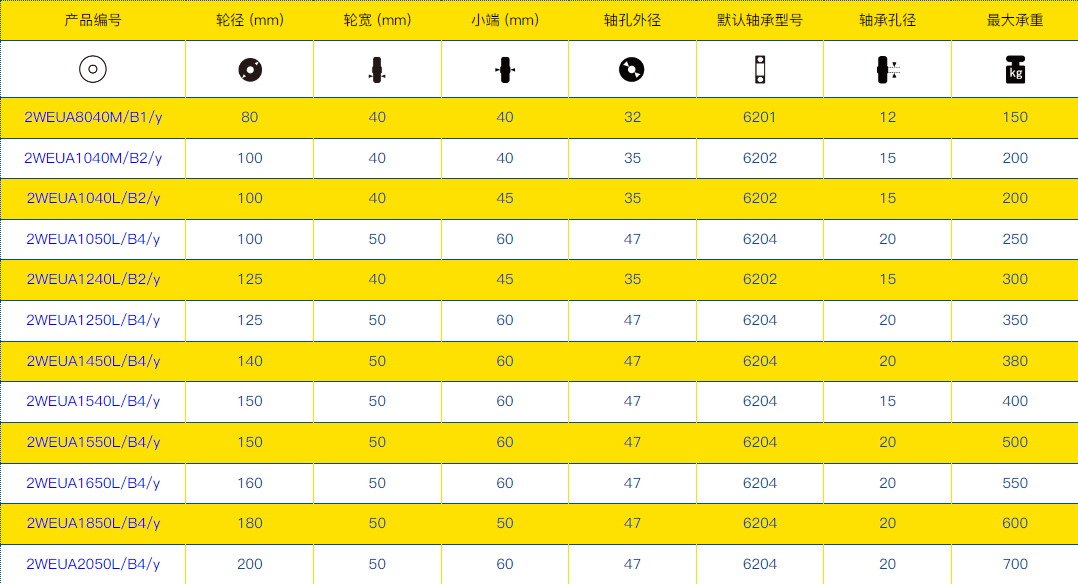
Task: Open product link 2WEUA1040M/B2/y
Action: (x=93, y=158)
